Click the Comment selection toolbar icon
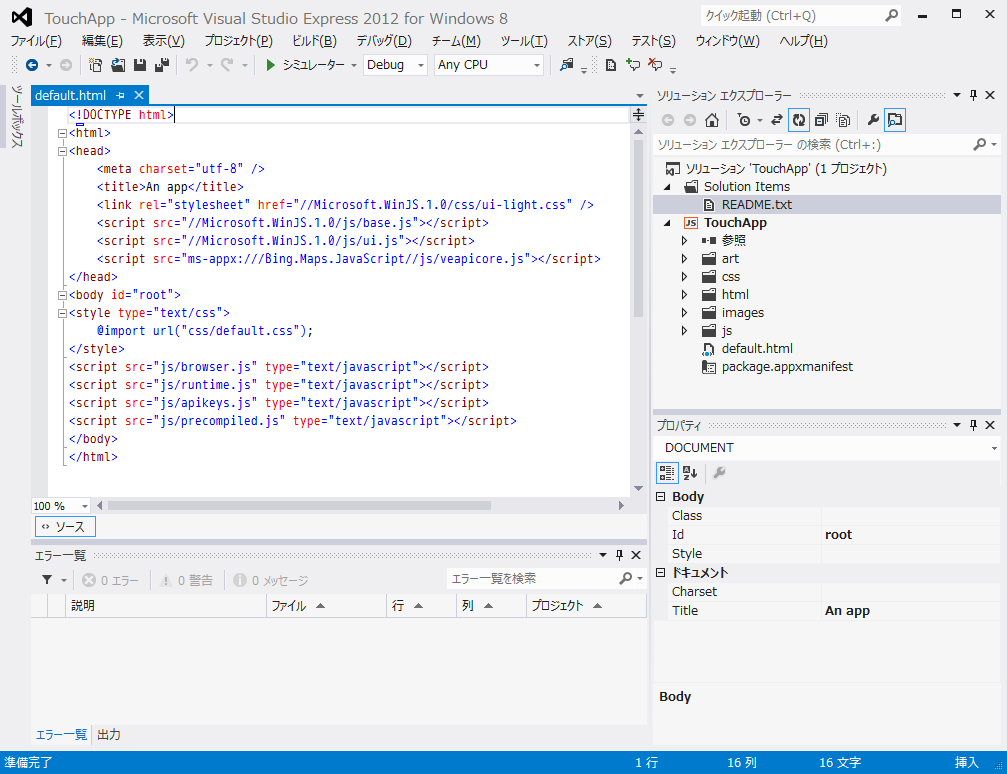 pyautogui.click(x=633, y=65)
